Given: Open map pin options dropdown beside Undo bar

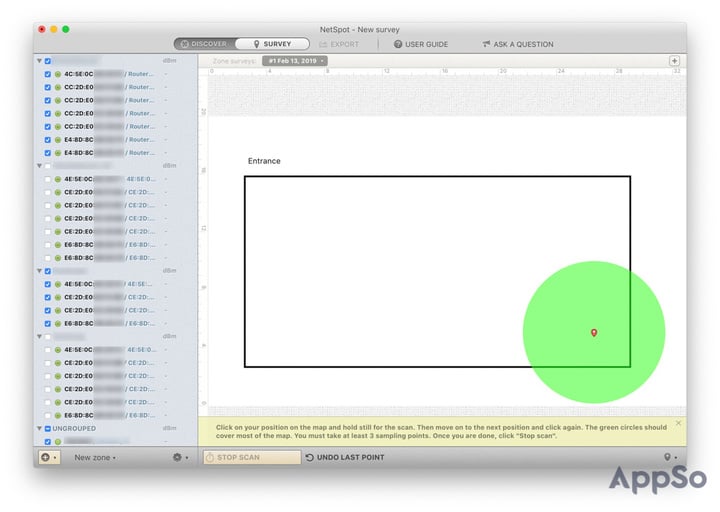Looking at the screenshot, I should point(670,457).
